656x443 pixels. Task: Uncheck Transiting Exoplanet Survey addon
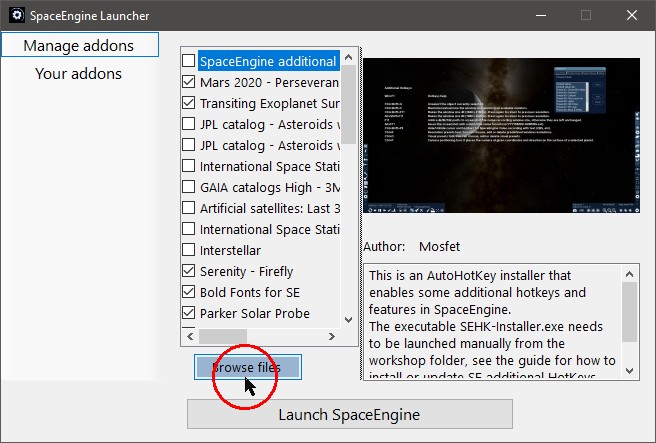[x=189, y=103]
